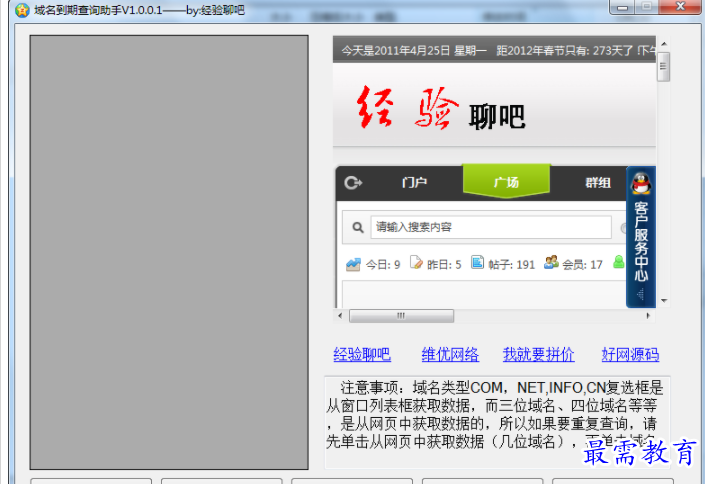Image resolution: width=705 pixels, height=484 pixels.
Task: Open the 门户 tab
Action: pos(415,183)
